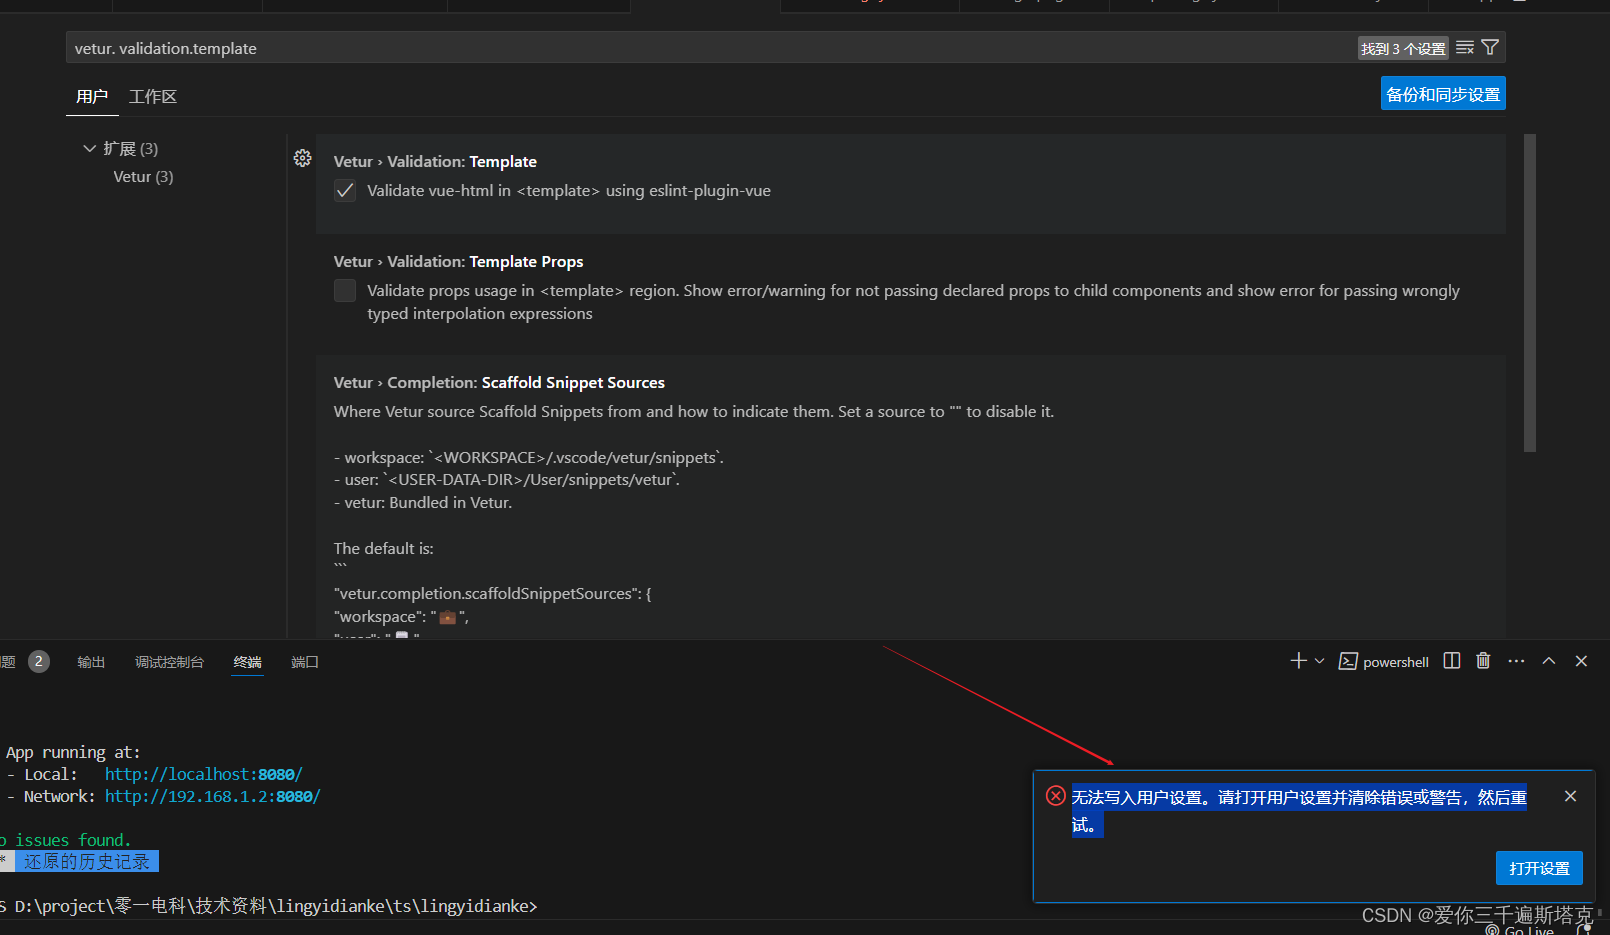Screen dimensions: 1610x935
Task: Open the 端口 panel tab
Action: point(305,662)
